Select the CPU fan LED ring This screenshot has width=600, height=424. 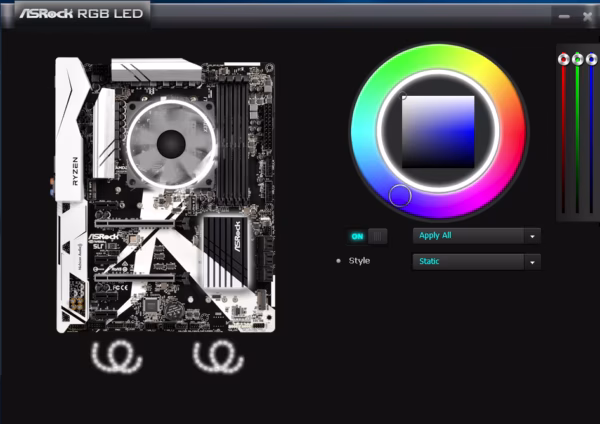(x=171, y=144)
